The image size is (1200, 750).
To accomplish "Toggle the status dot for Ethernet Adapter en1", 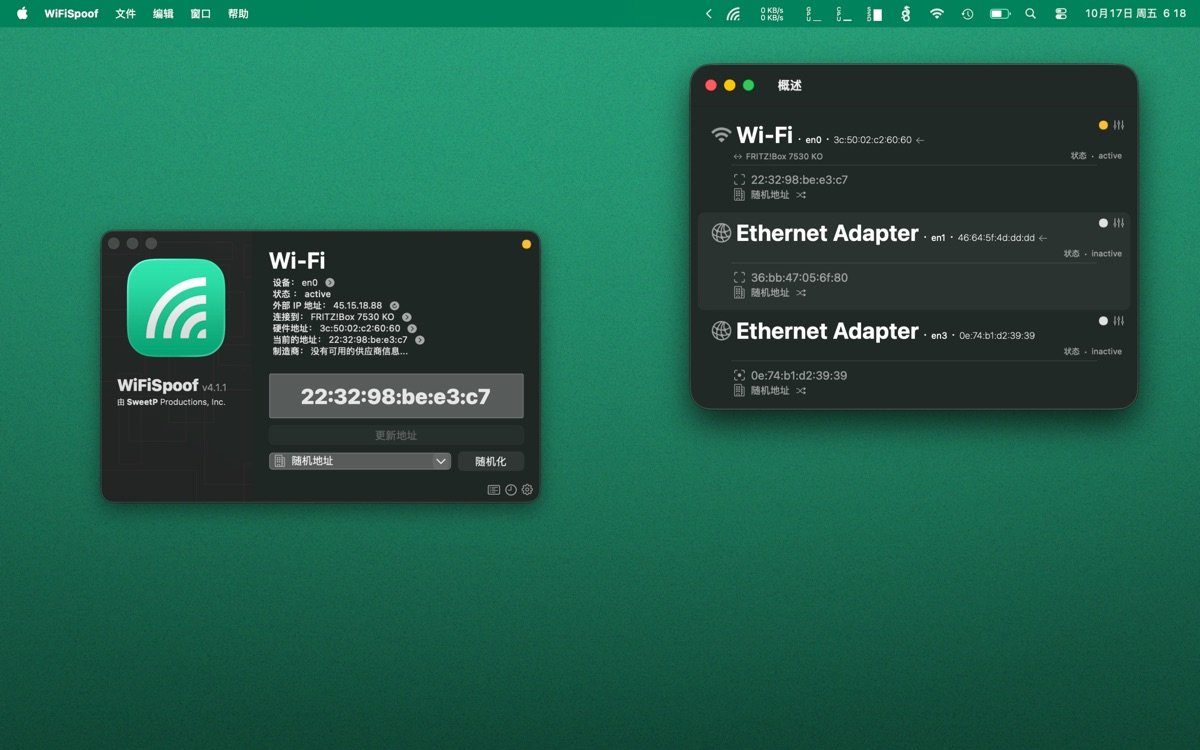I will [1101, 223].
